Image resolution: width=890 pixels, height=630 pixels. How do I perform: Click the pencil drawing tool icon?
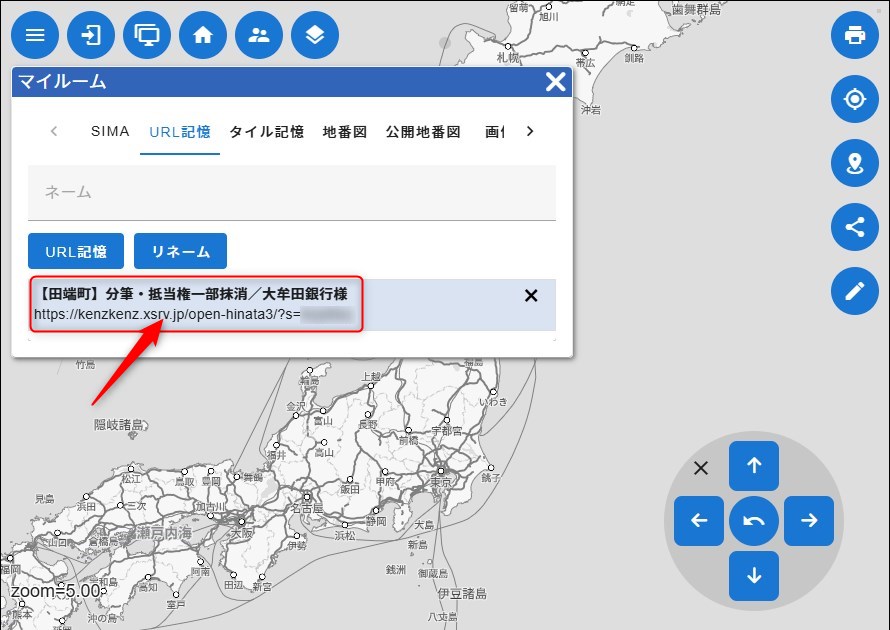point(855,291)
